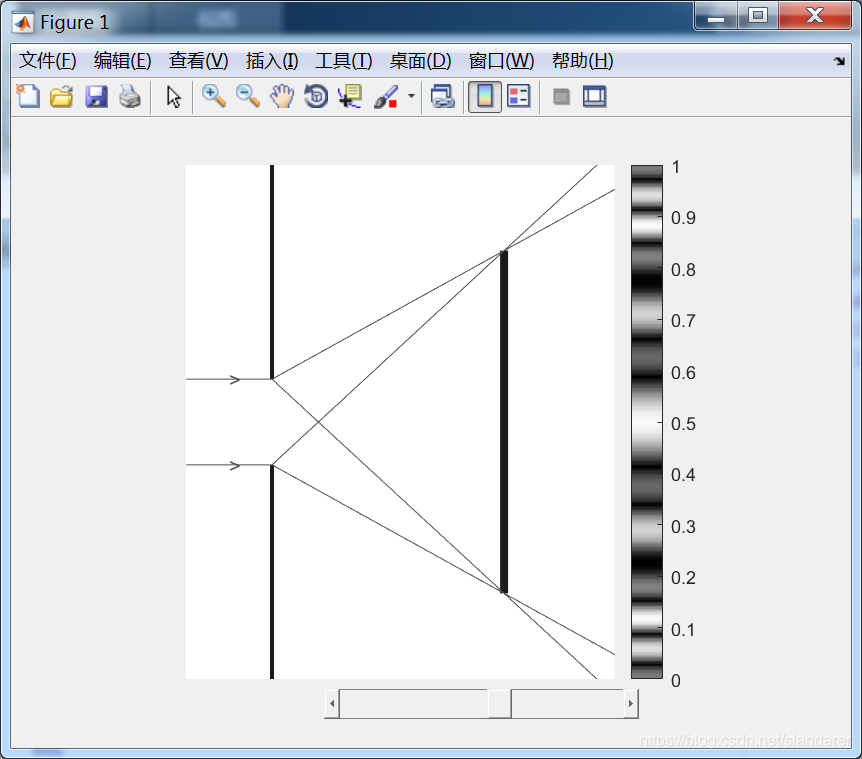Click the lower slit barrier line
This screenshot has width=862, height=759.
[272, 572]
